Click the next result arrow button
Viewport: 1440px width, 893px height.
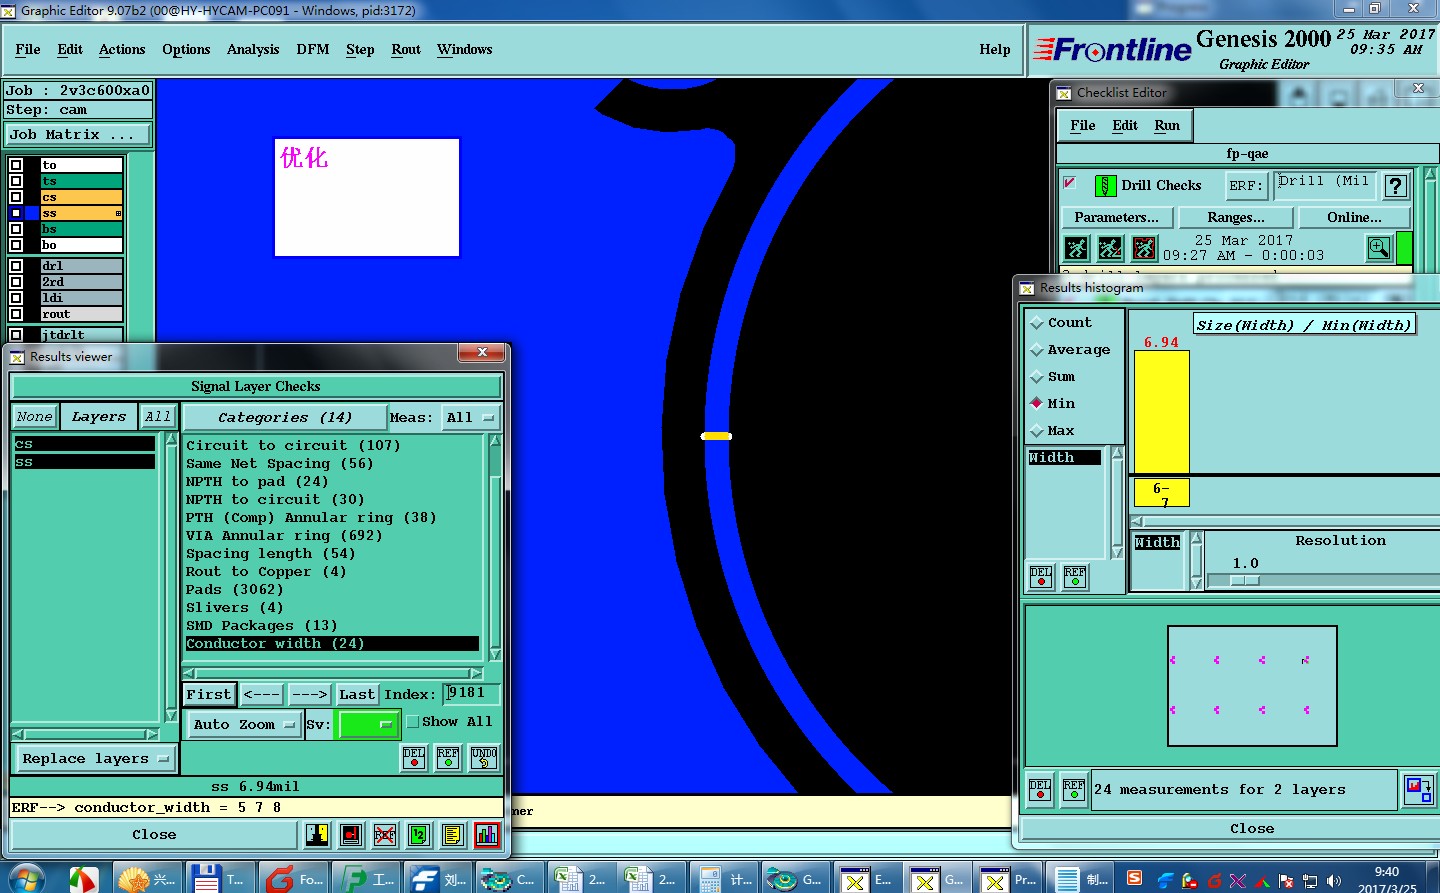[x=310, y=694]
